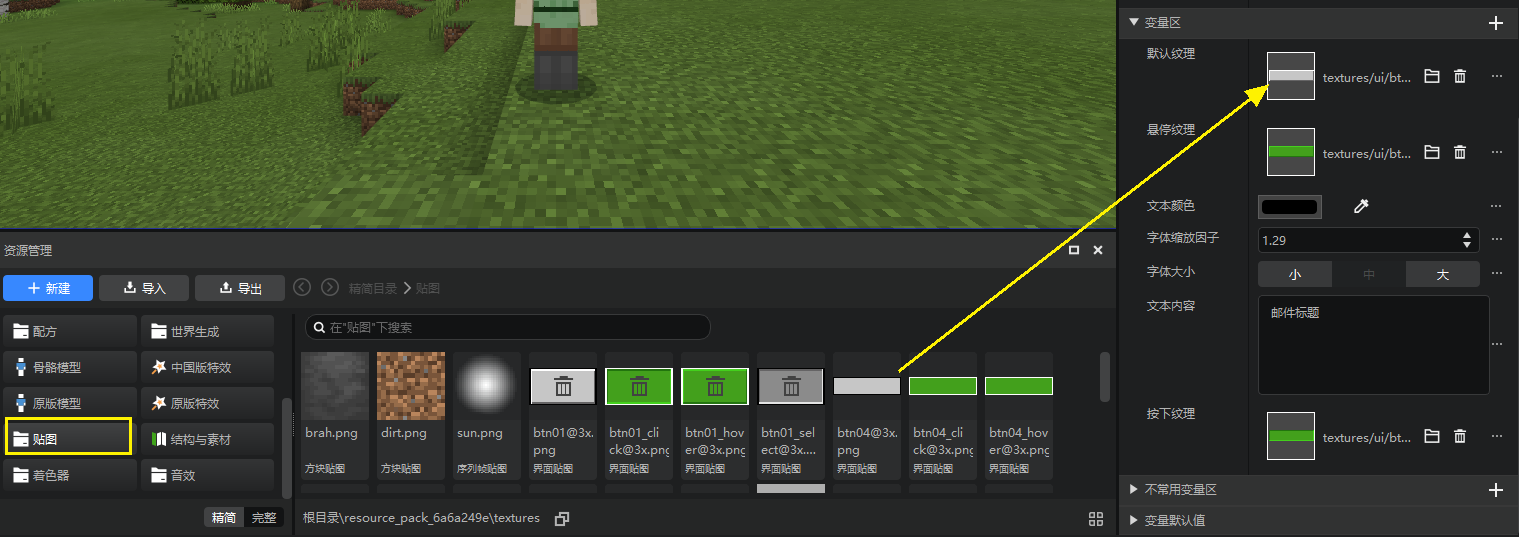Open more options for 默认纹理 row
This screenshot has width=1519, height=537.
point(1496,76)
